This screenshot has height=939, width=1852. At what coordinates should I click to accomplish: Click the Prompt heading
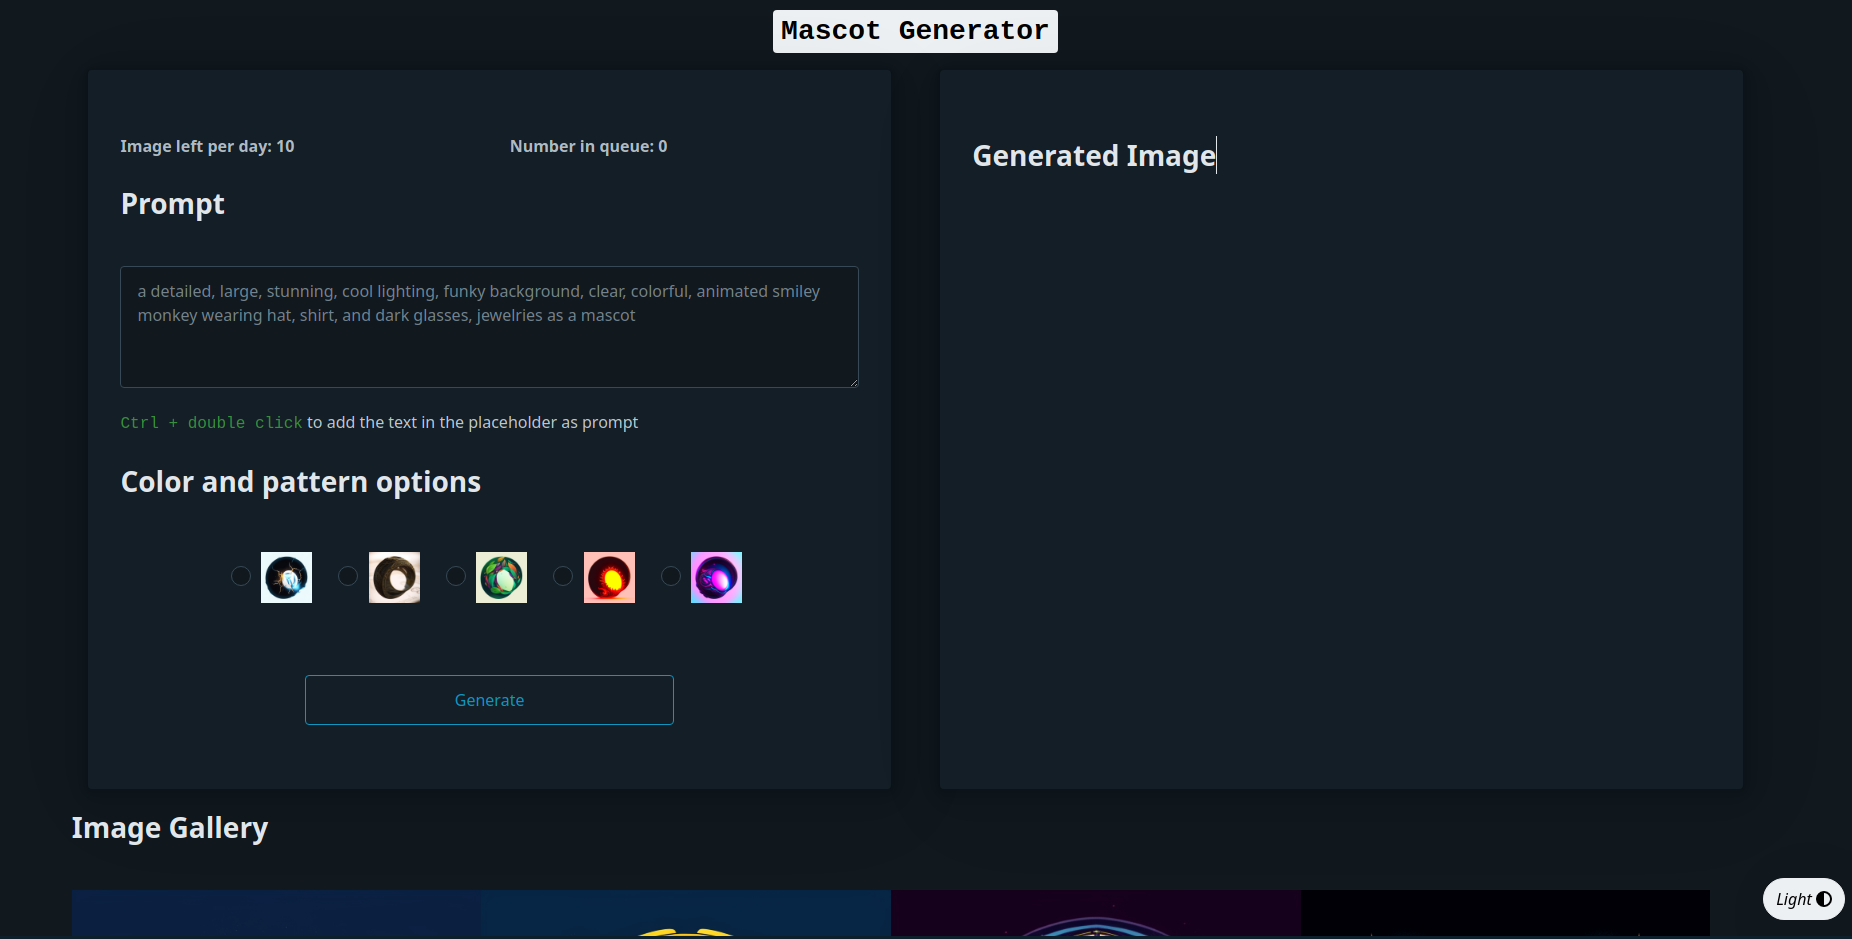tap(172, 204)
